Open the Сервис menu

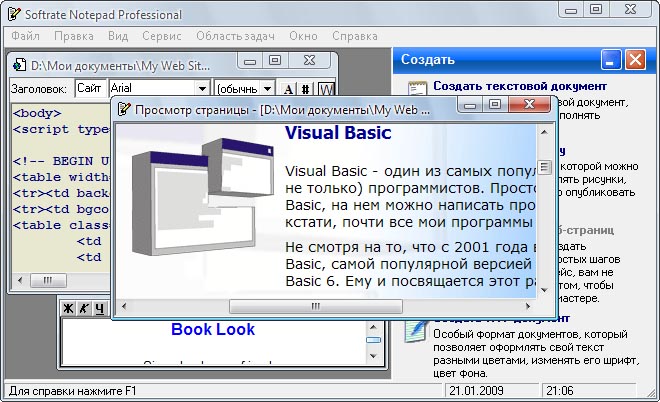162,36
